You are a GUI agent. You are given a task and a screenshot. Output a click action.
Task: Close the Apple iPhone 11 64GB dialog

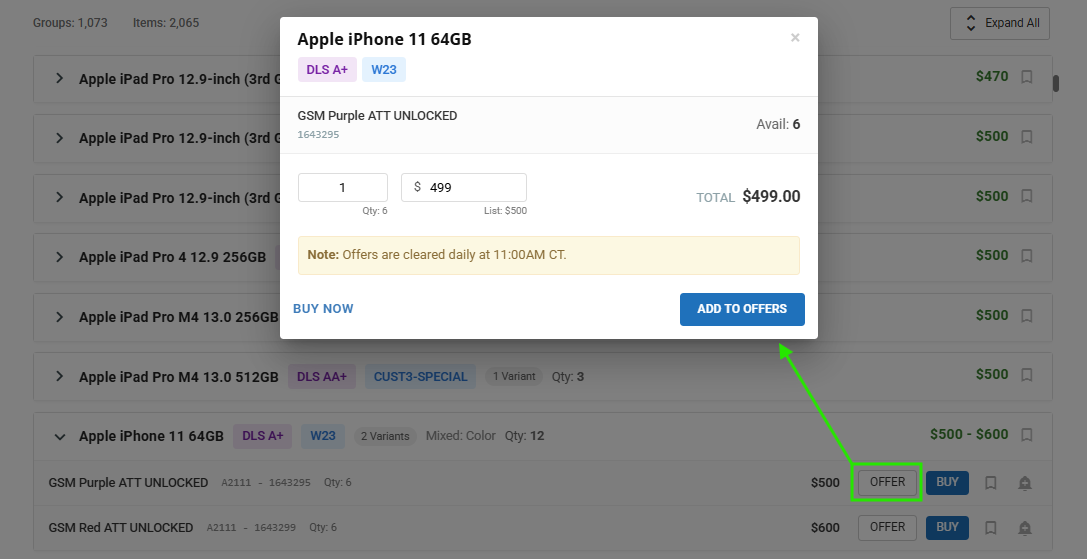[795, 37]
